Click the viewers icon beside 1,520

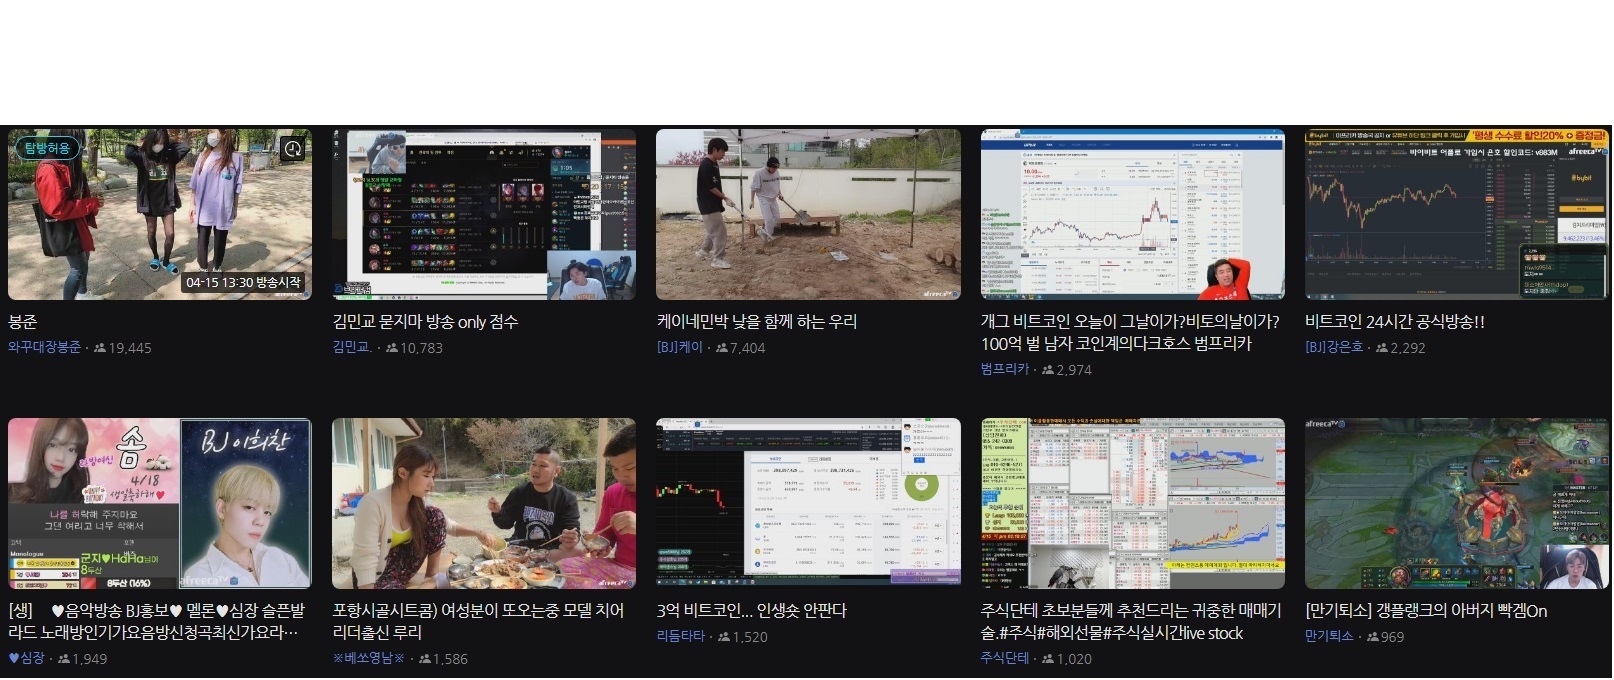coord(724,637)
